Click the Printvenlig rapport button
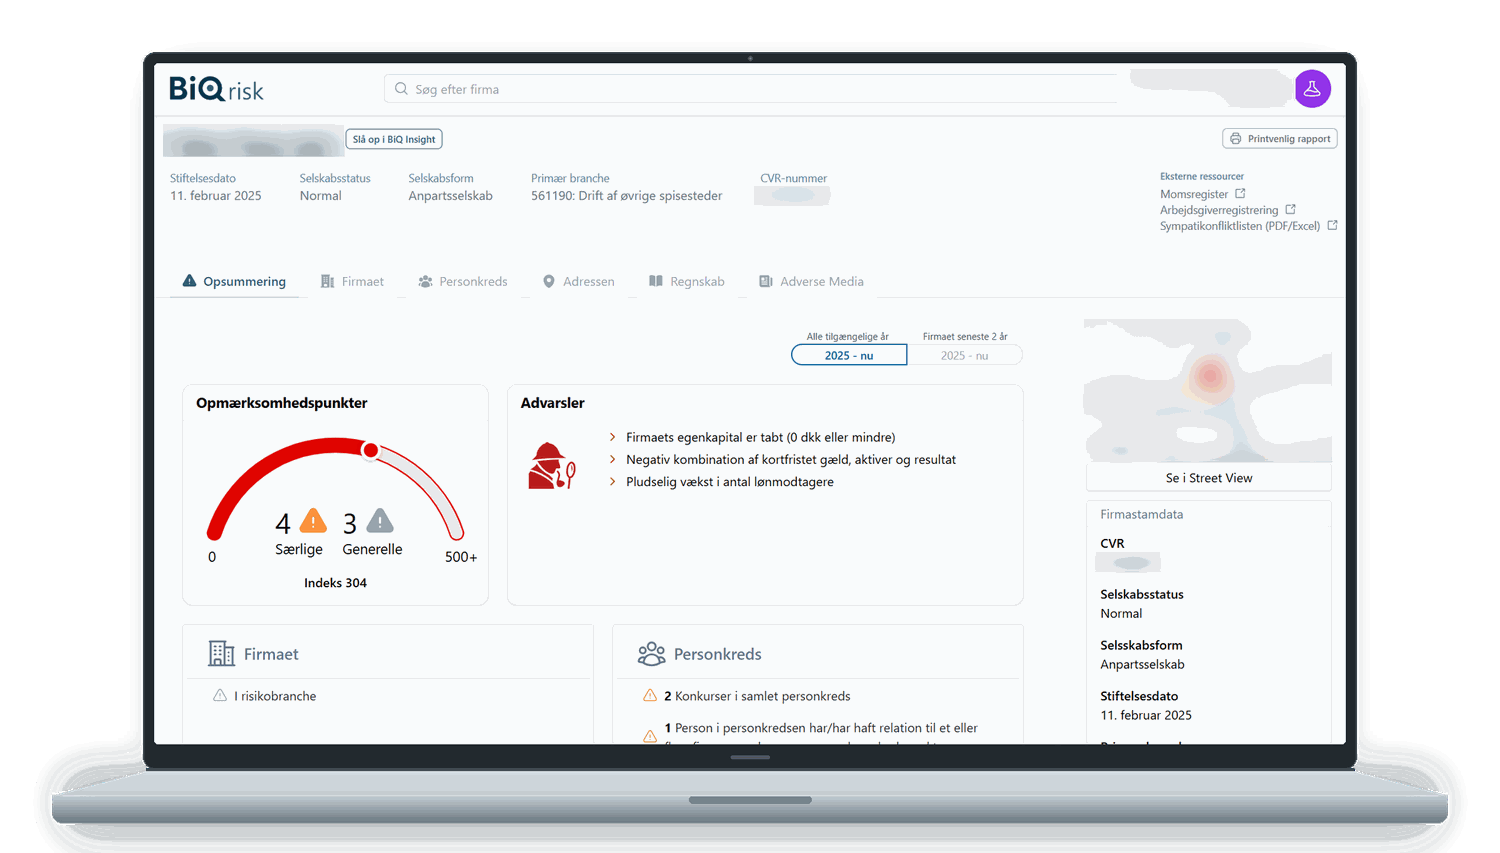 pos(1280,139)
